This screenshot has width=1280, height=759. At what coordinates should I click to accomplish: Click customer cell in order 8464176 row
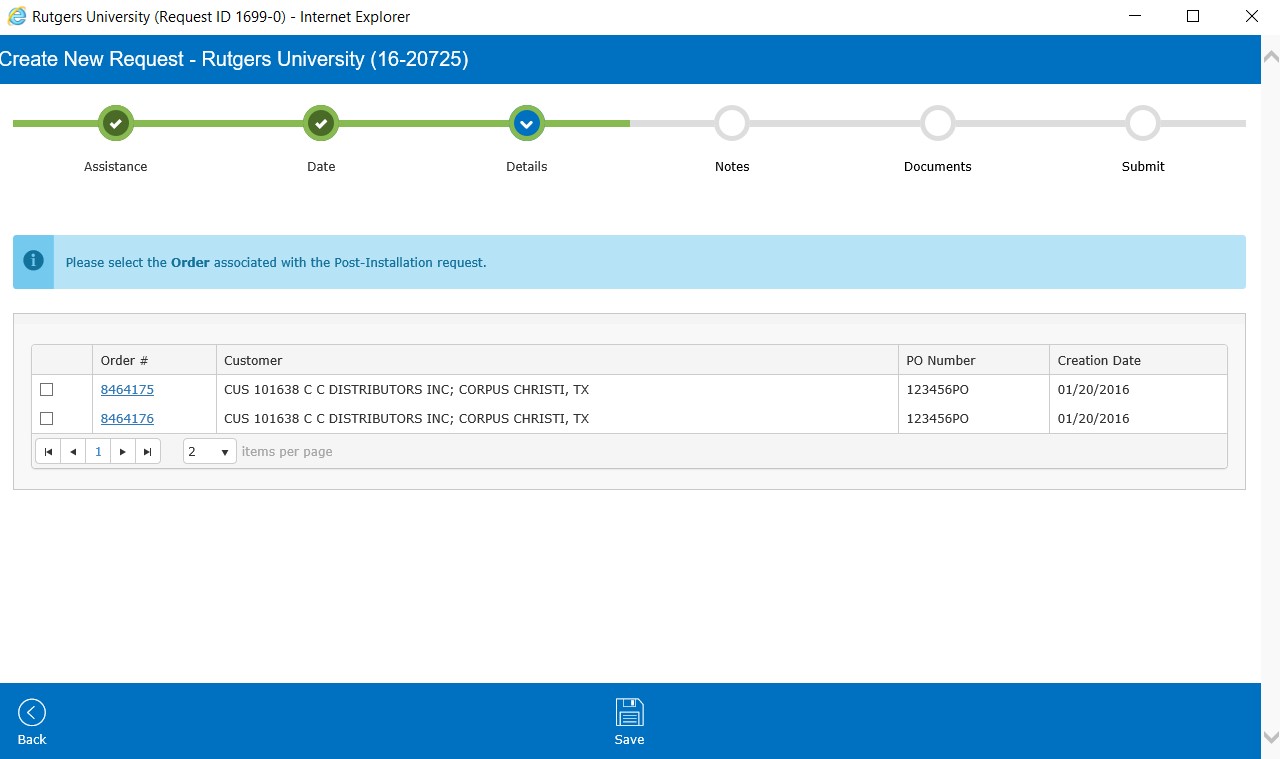point(557,419)
